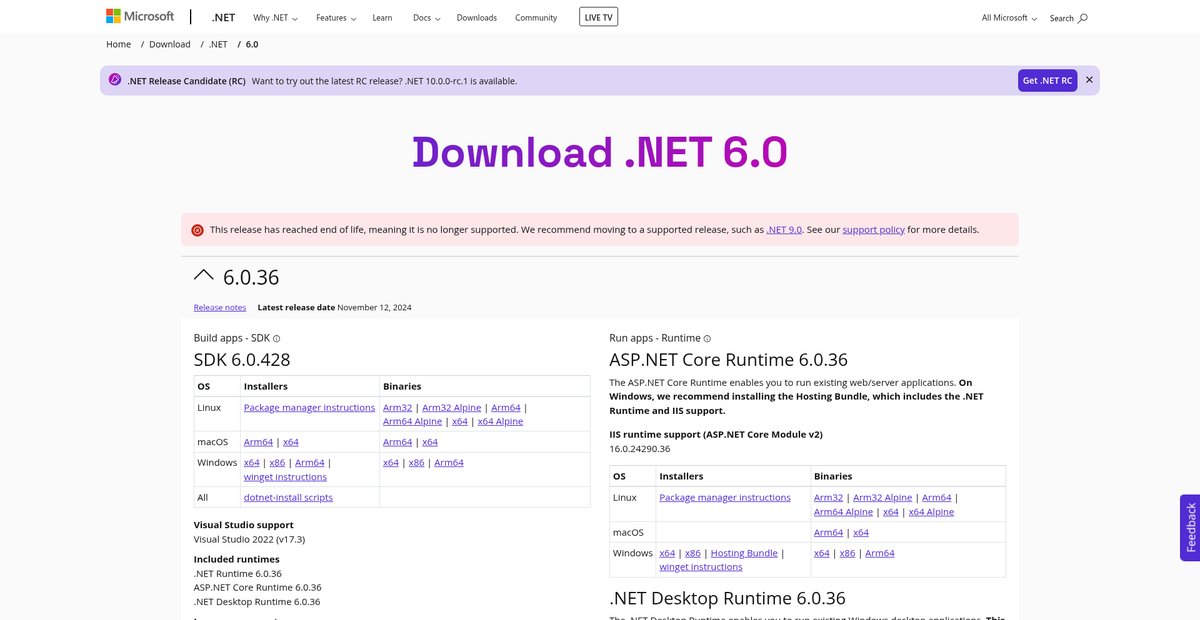Go to the Learn page

point(382,18)
